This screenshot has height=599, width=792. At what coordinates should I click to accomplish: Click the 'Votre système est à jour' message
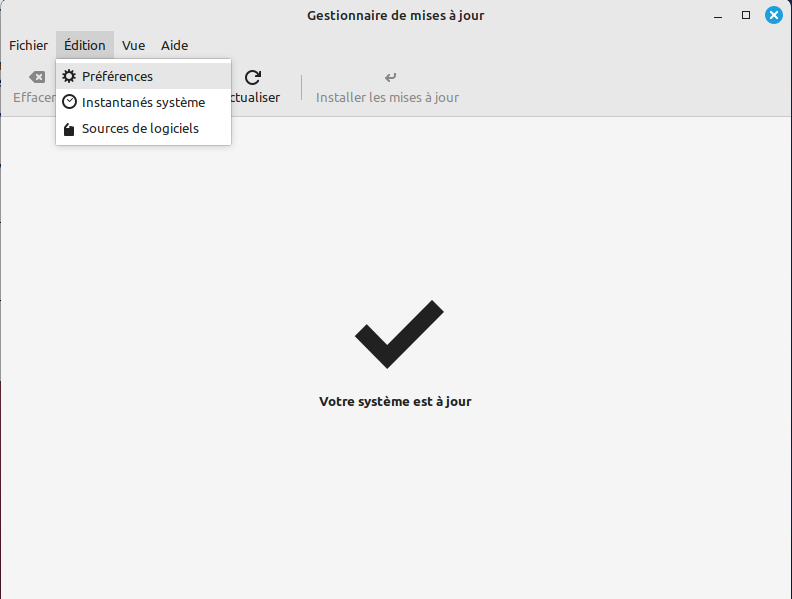click(x=395, y=402)
